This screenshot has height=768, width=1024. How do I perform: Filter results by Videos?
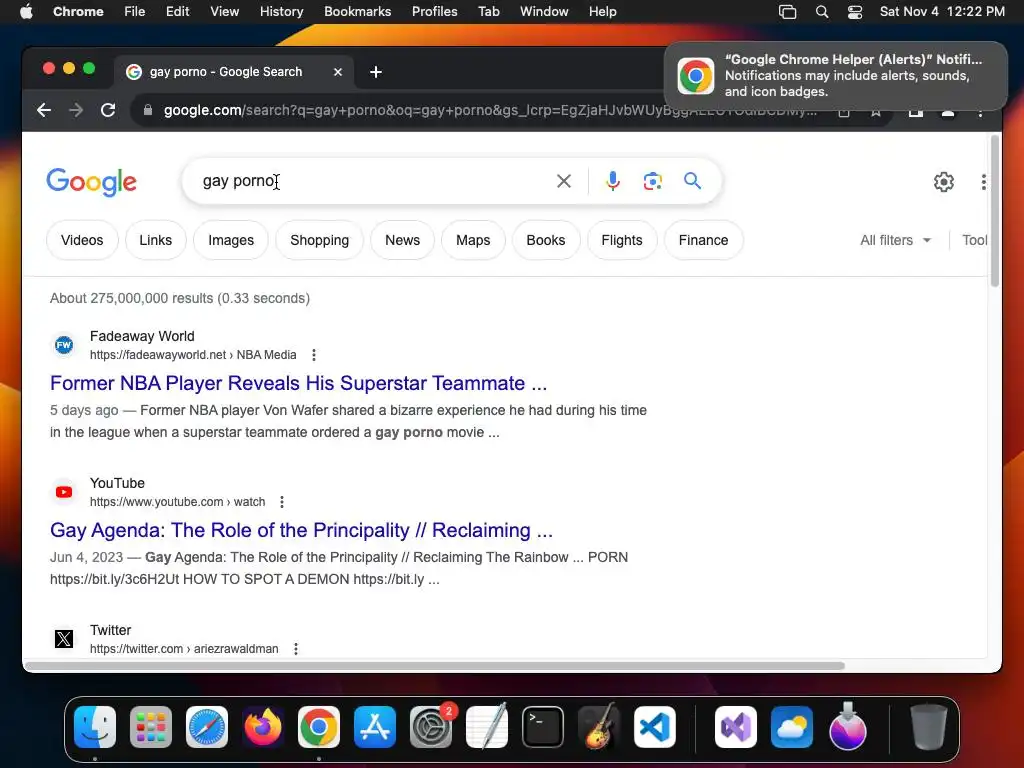pos(82,240)
